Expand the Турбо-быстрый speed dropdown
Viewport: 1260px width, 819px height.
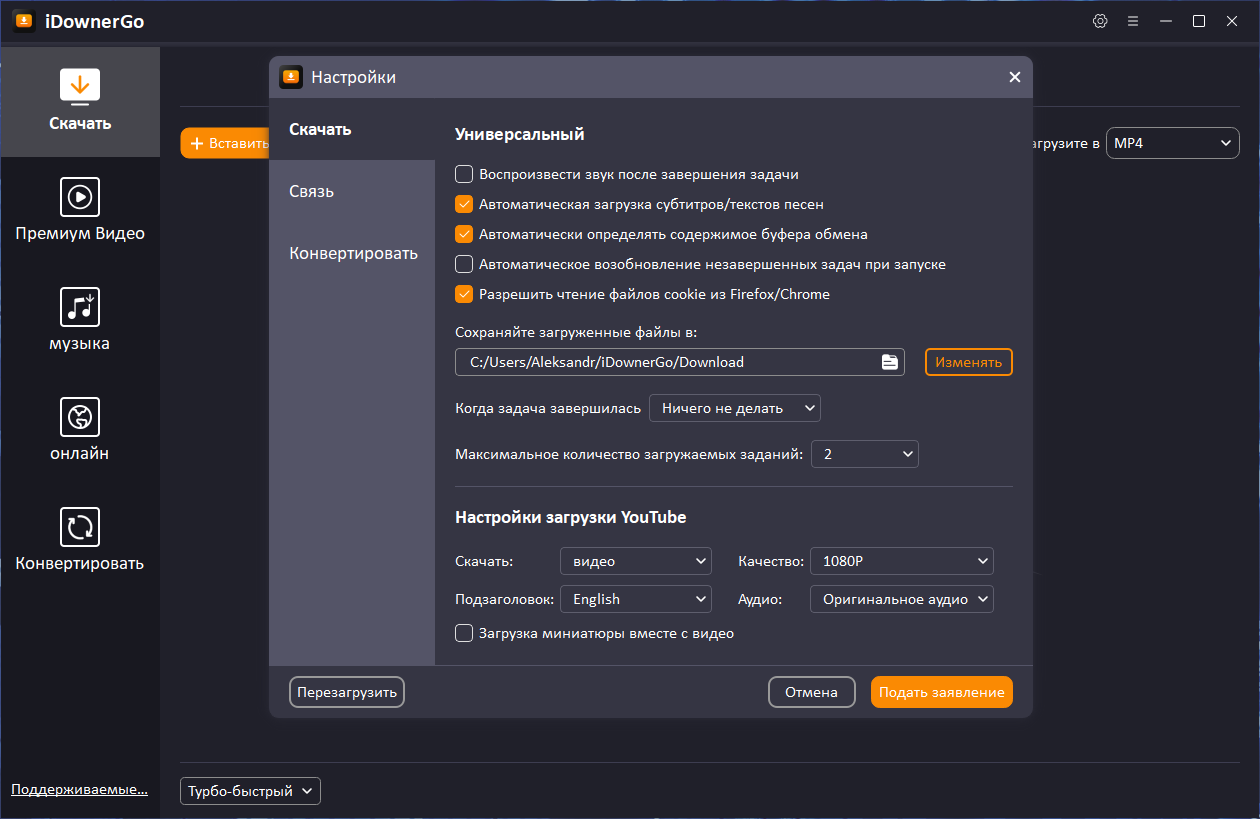tap(250, 791)
